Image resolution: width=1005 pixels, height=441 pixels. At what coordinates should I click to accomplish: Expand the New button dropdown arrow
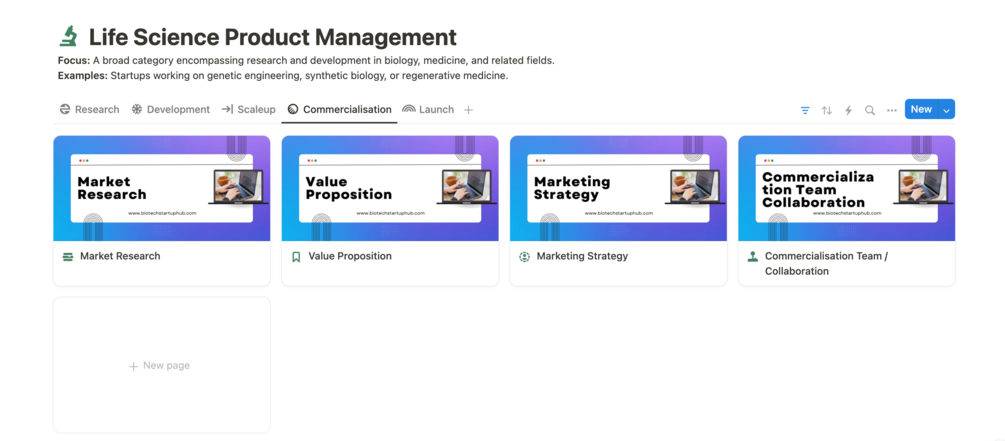pyautogui.click(x=946, y=110)
